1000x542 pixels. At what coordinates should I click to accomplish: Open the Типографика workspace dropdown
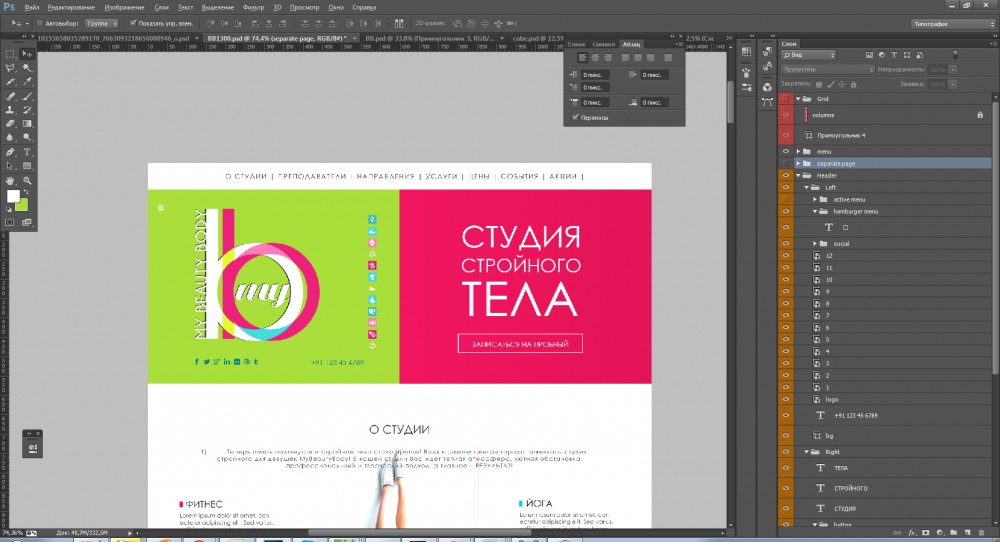tap(953, 24)
